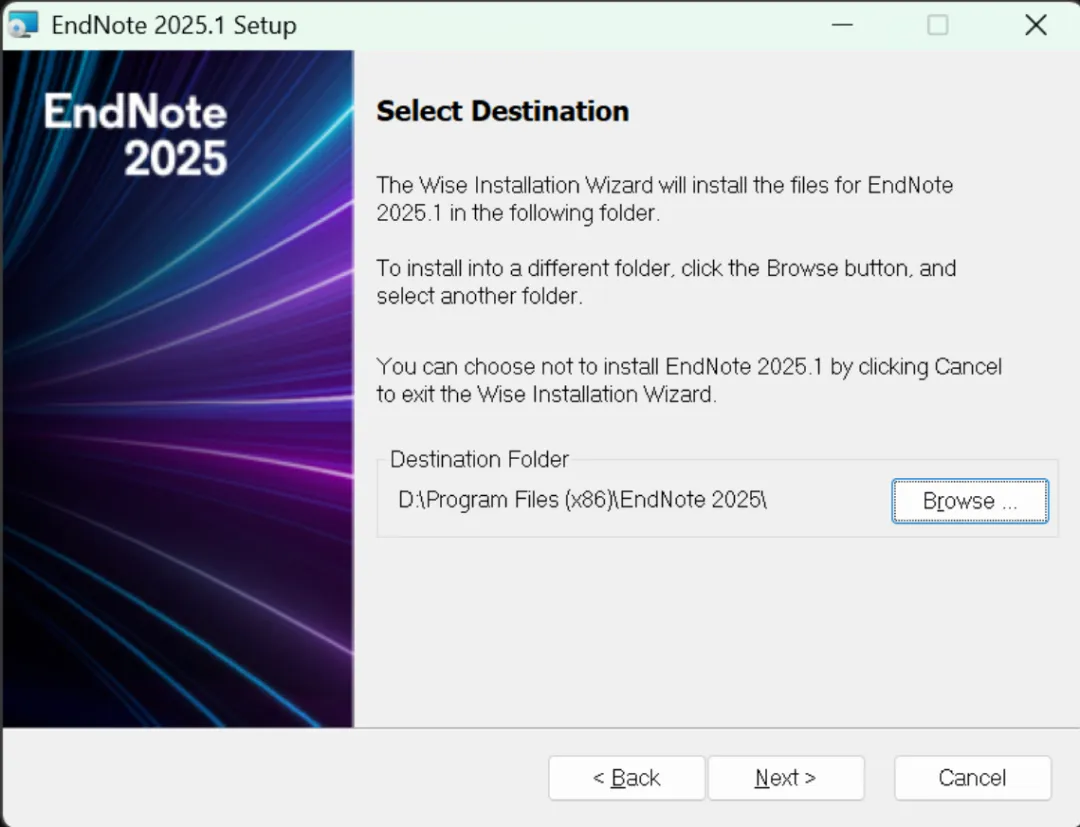Proceed with the Next > button
Screen dimensions: 1080x827
(x=786, y=778)
